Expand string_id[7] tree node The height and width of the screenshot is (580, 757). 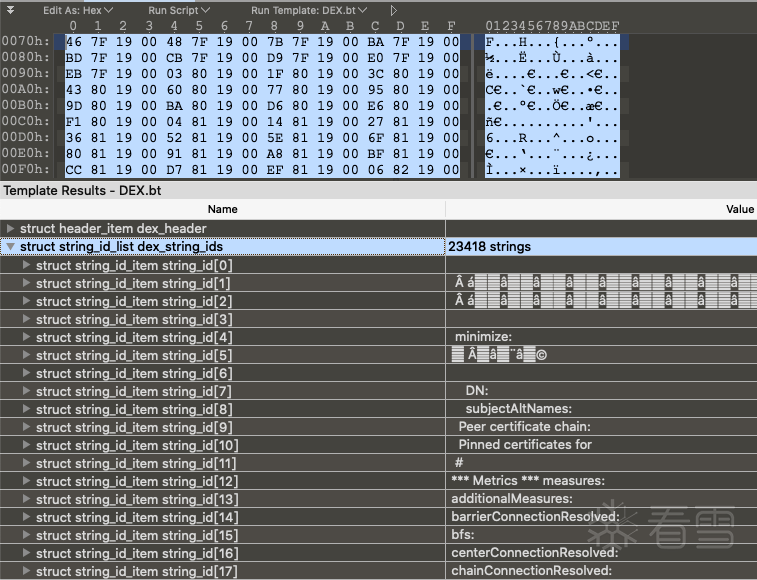click(27, 391)
